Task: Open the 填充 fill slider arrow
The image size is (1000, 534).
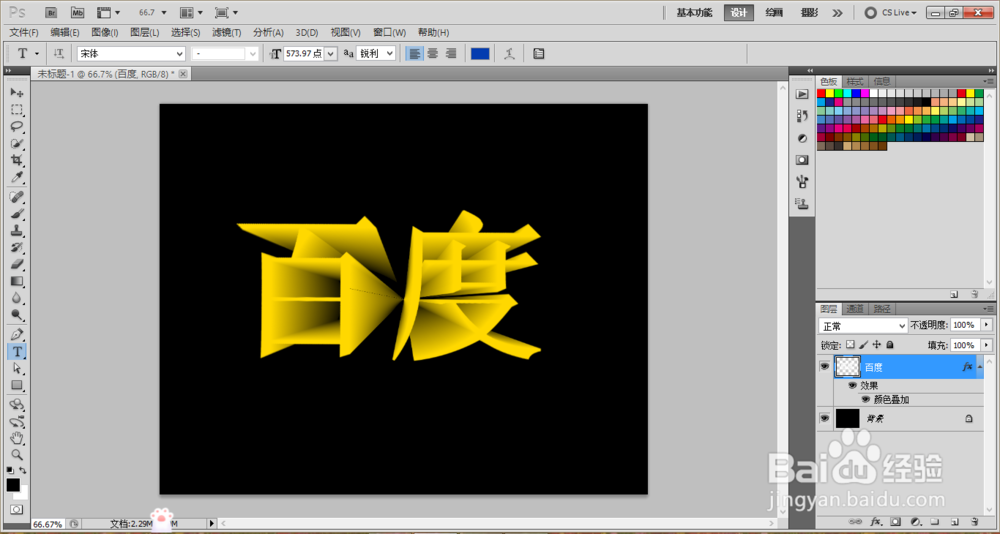Action: pos(987,345)
